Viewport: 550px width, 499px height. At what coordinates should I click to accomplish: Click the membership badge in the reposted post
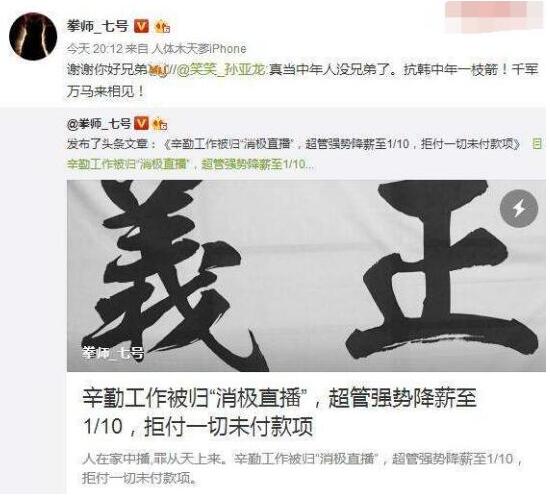(x=161, y=124)
